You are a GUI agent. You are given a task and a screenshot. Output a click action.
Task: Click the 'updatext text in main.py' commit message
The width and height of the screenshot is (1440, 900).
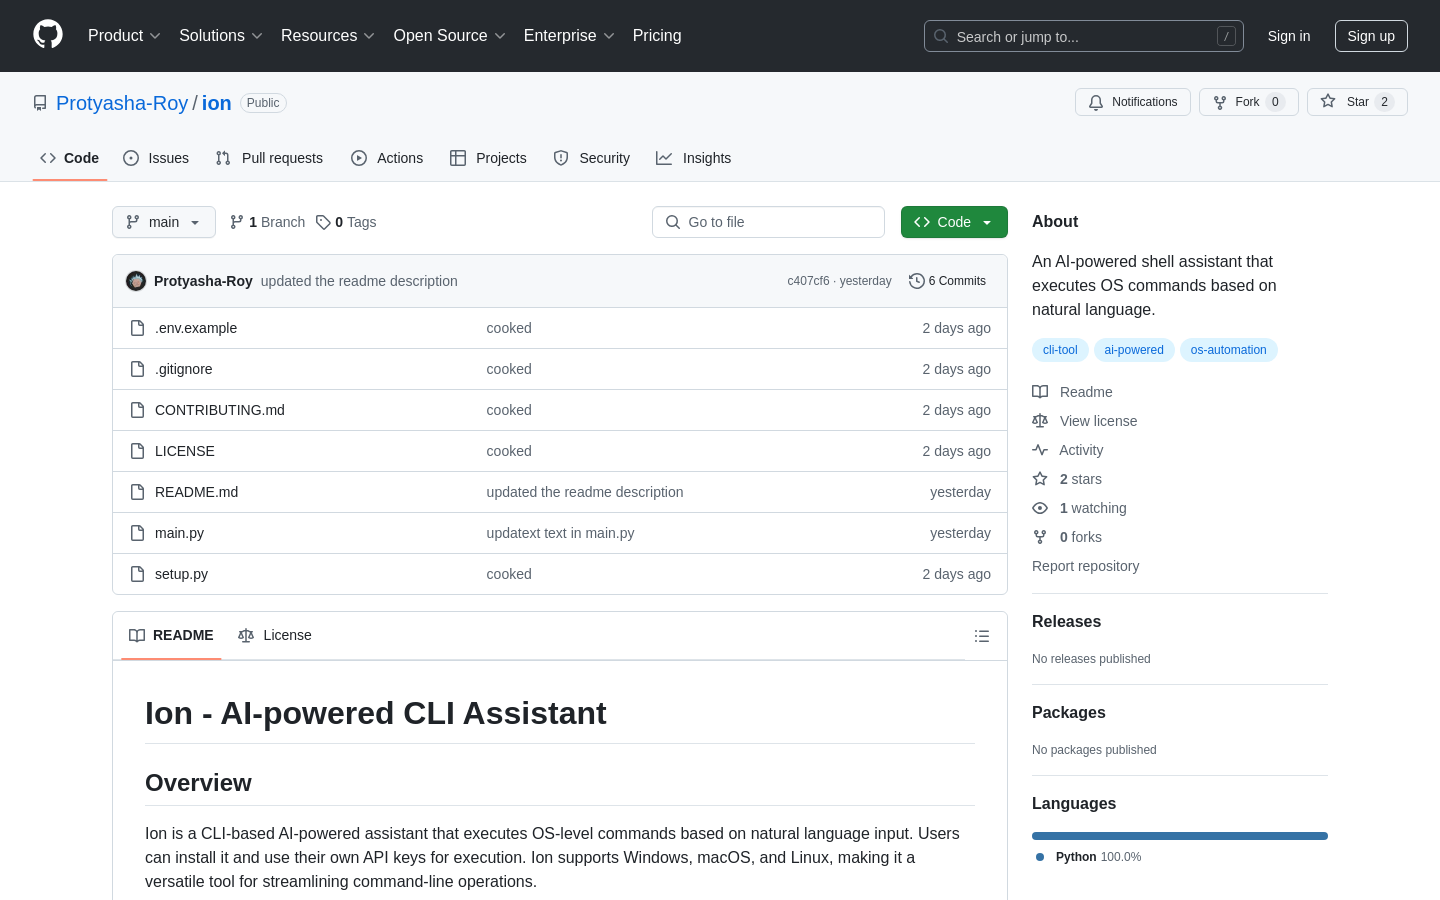click(560, 533)
